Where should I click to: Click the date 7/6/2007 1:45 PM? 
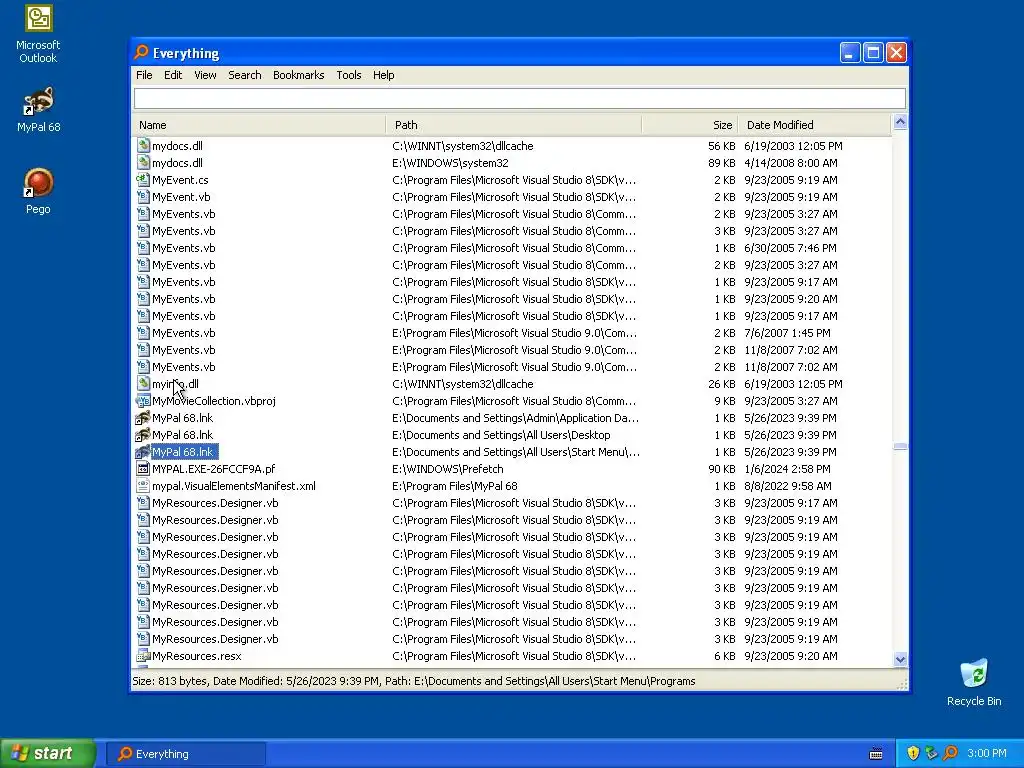(787, 332)
